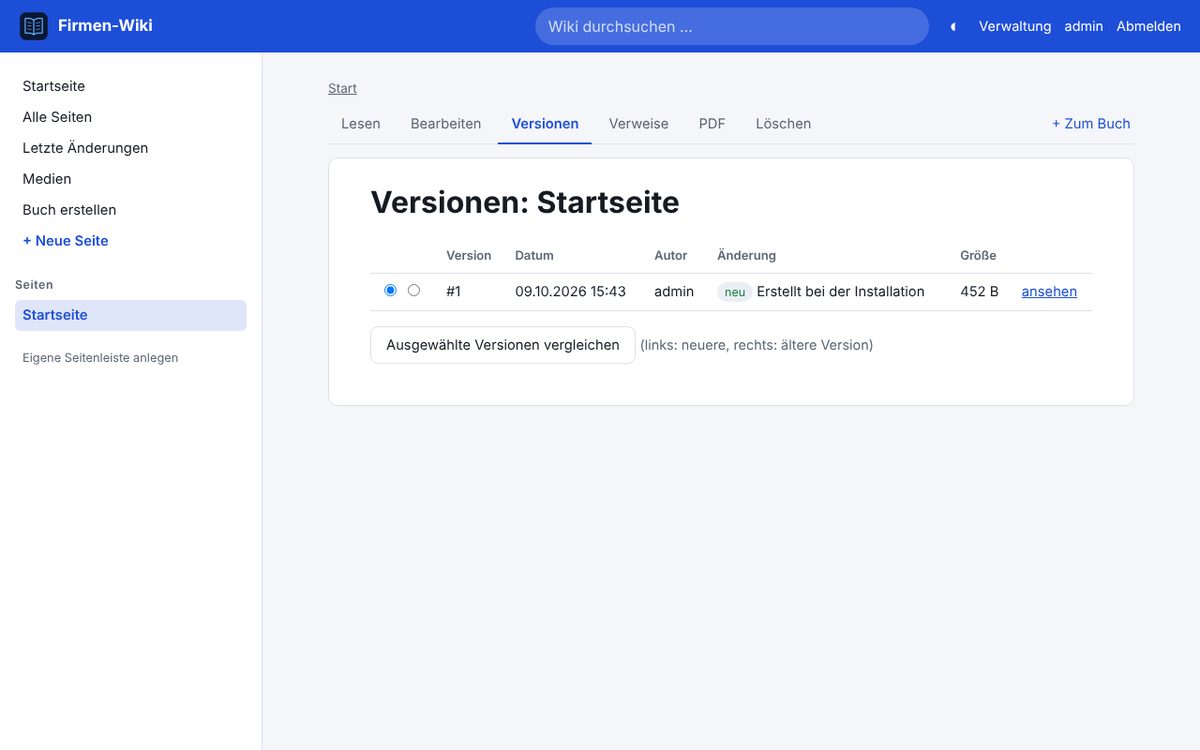This screenshot has height=750, width=1200.
Task: Click the Erstellt bei der Installation text
Action: [x=841, y=292]
